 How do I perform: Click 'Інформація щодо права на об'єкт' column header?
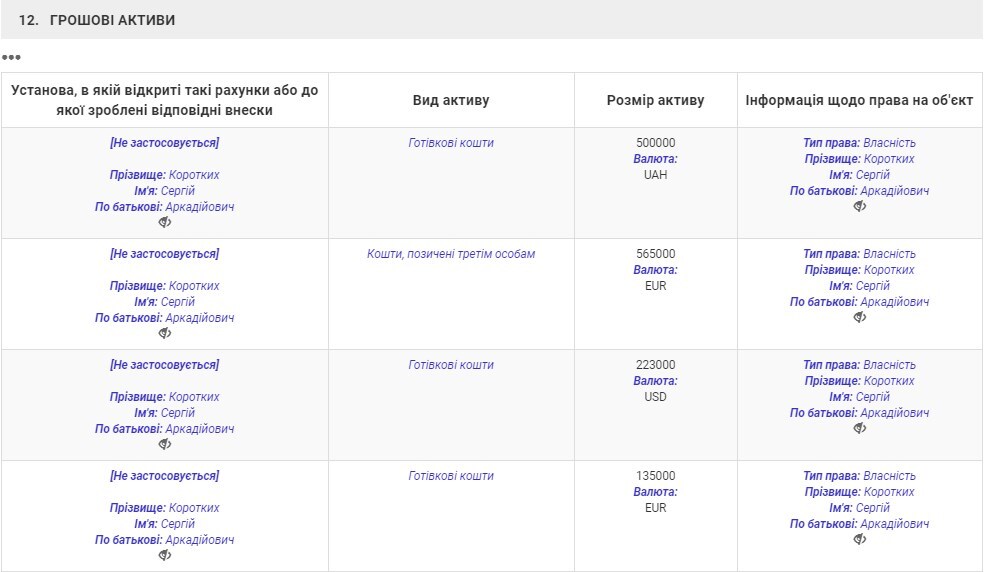click(859, 100)
